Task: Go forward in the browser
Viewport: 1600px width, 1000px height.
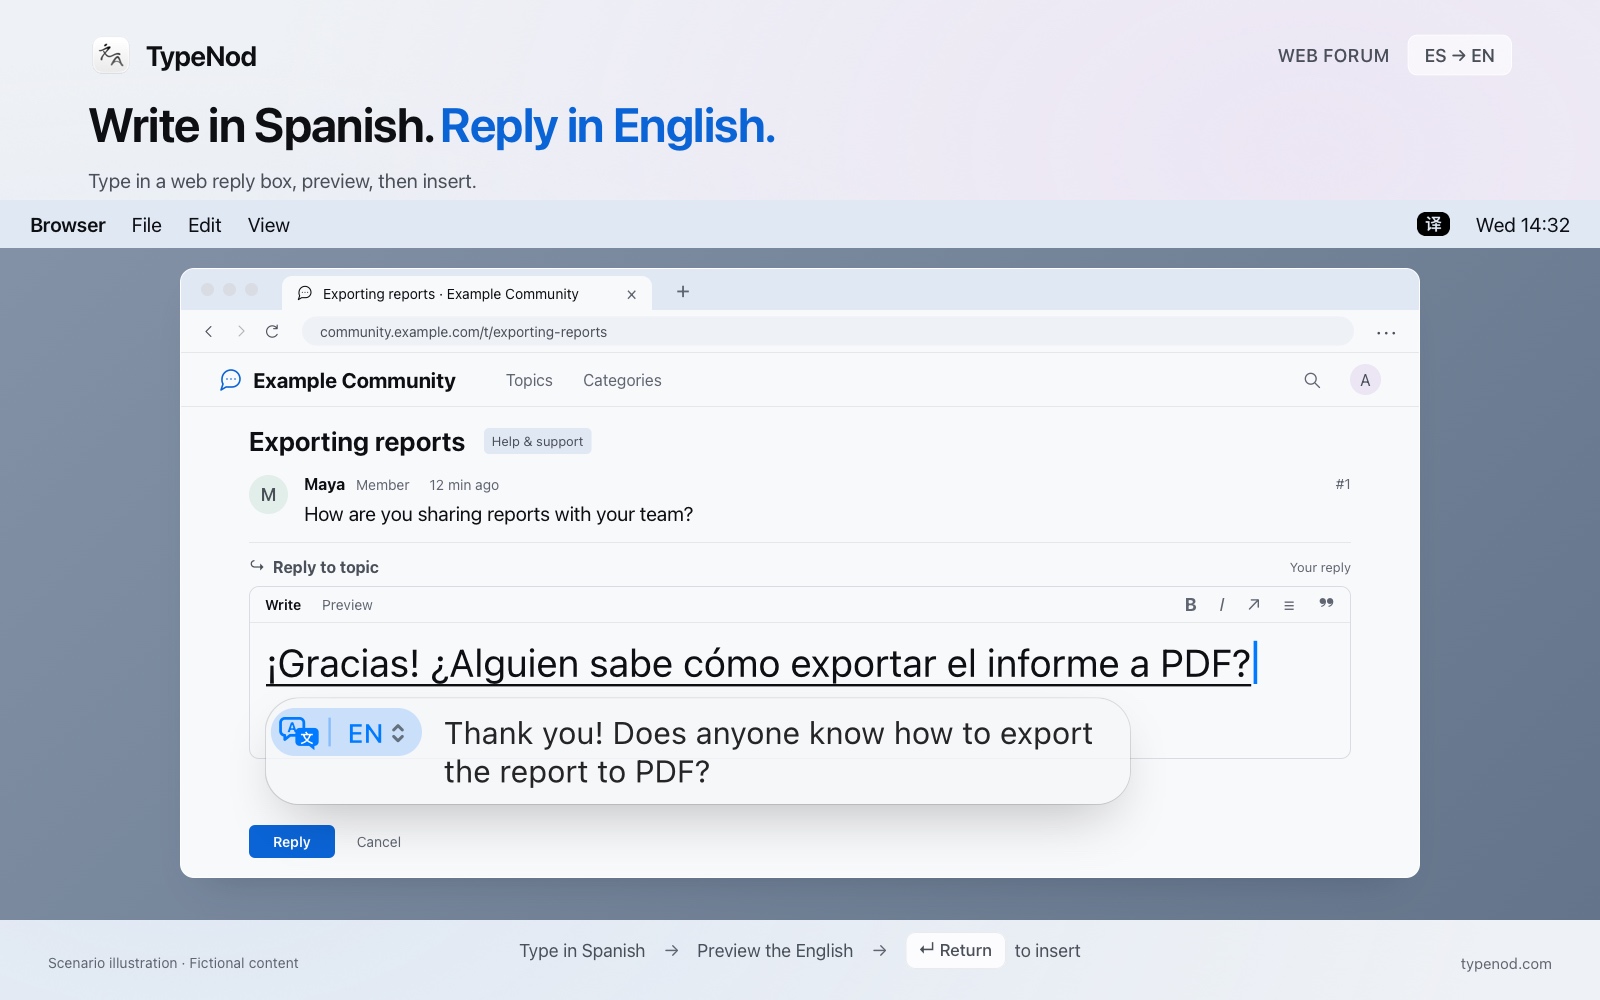Action: tap(241, 331)
